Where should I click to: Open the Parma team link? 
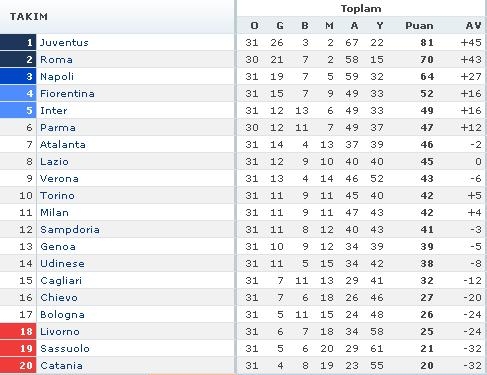coord(58,128)
